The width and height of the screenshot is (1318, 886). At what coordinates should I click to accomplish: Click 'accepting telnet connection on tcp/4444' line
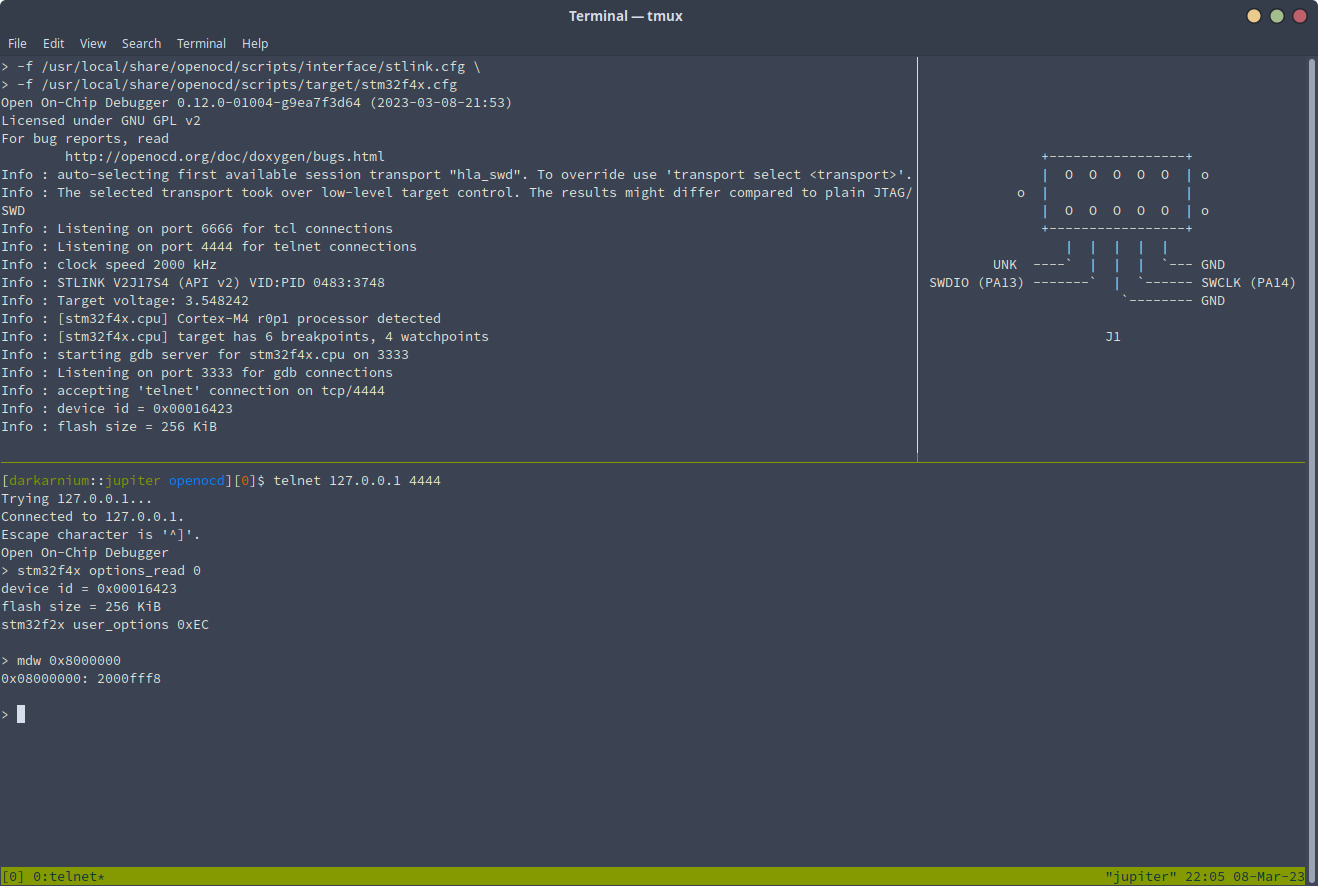pyautogui.click(x=193, y=391)
